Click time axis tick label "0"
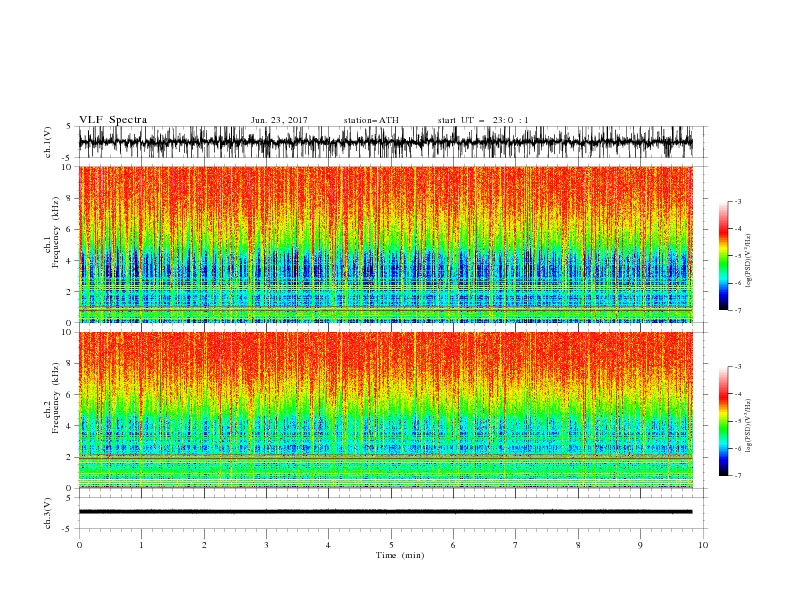 pyautogui.click(x=79, y=545)
